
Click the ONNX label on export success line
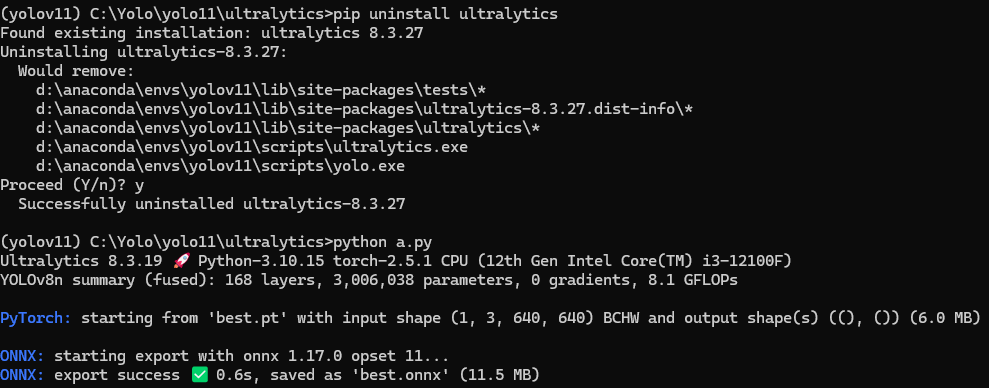point(22,375)
